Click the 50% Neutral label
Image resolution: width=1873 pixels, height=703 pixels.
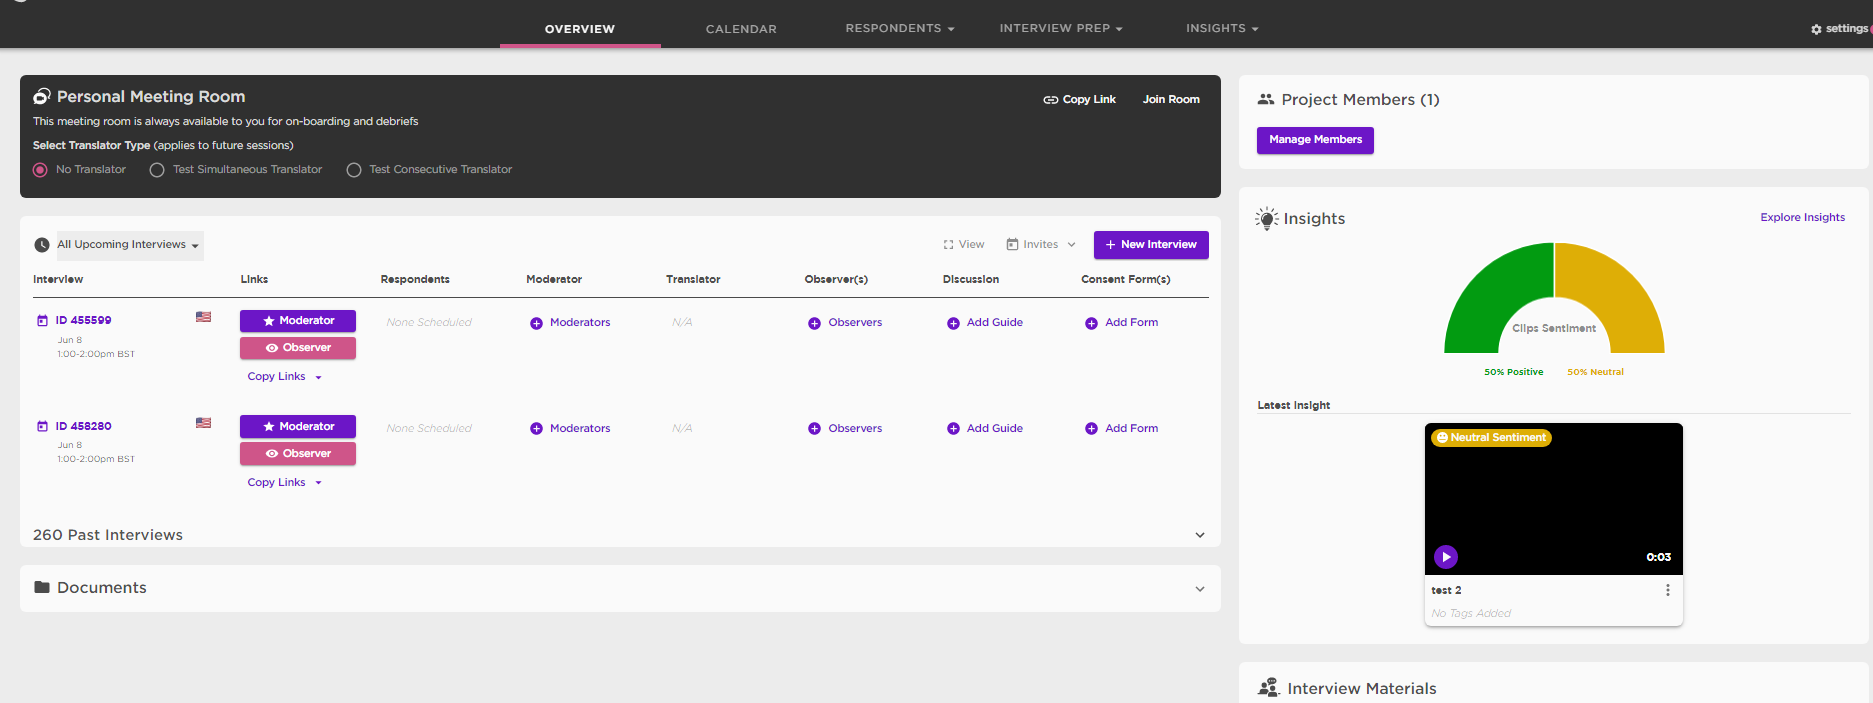point(1595,372)
